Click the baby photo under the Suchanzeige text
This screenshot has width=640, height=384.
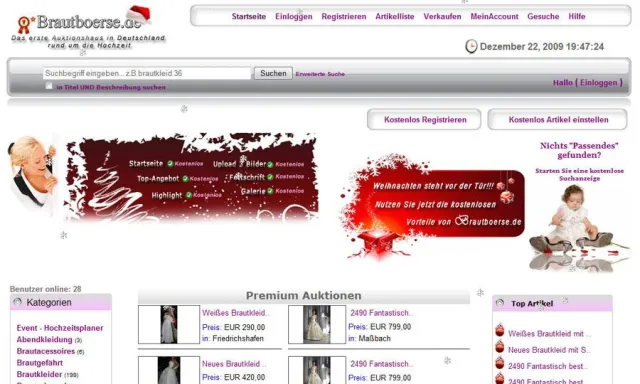(579, 227)
